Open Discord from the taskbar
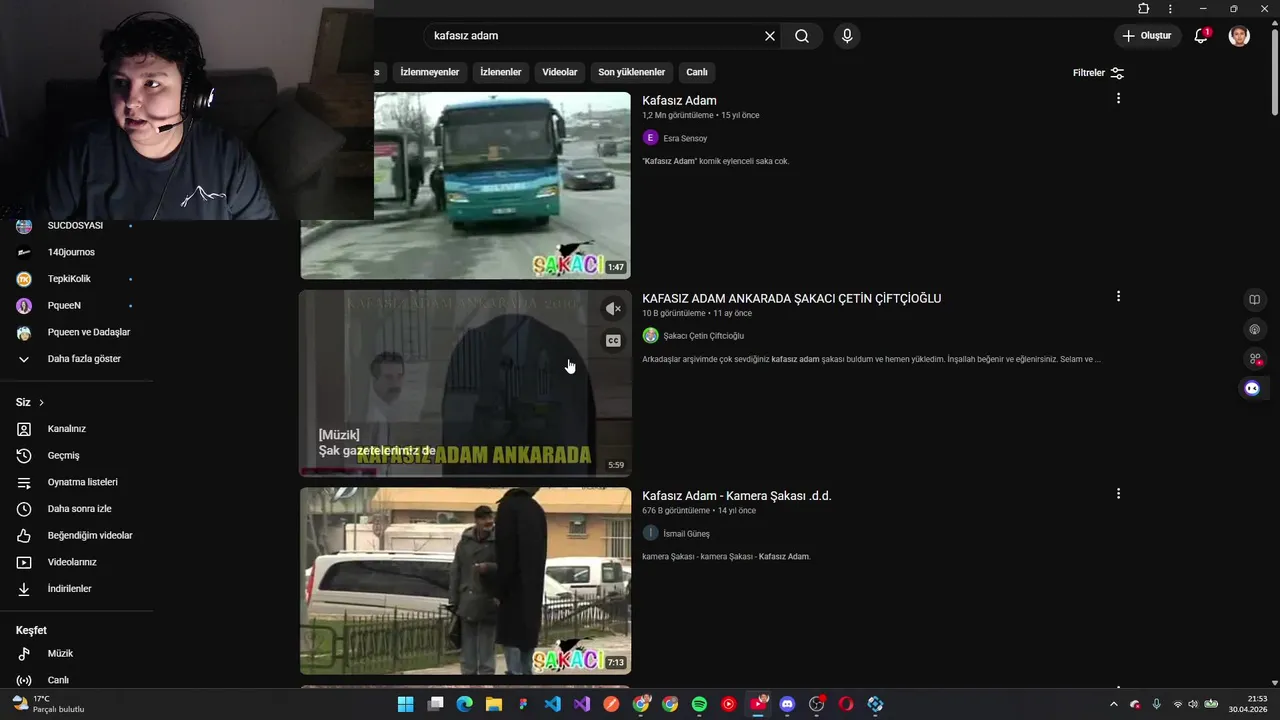 [787, 704]
